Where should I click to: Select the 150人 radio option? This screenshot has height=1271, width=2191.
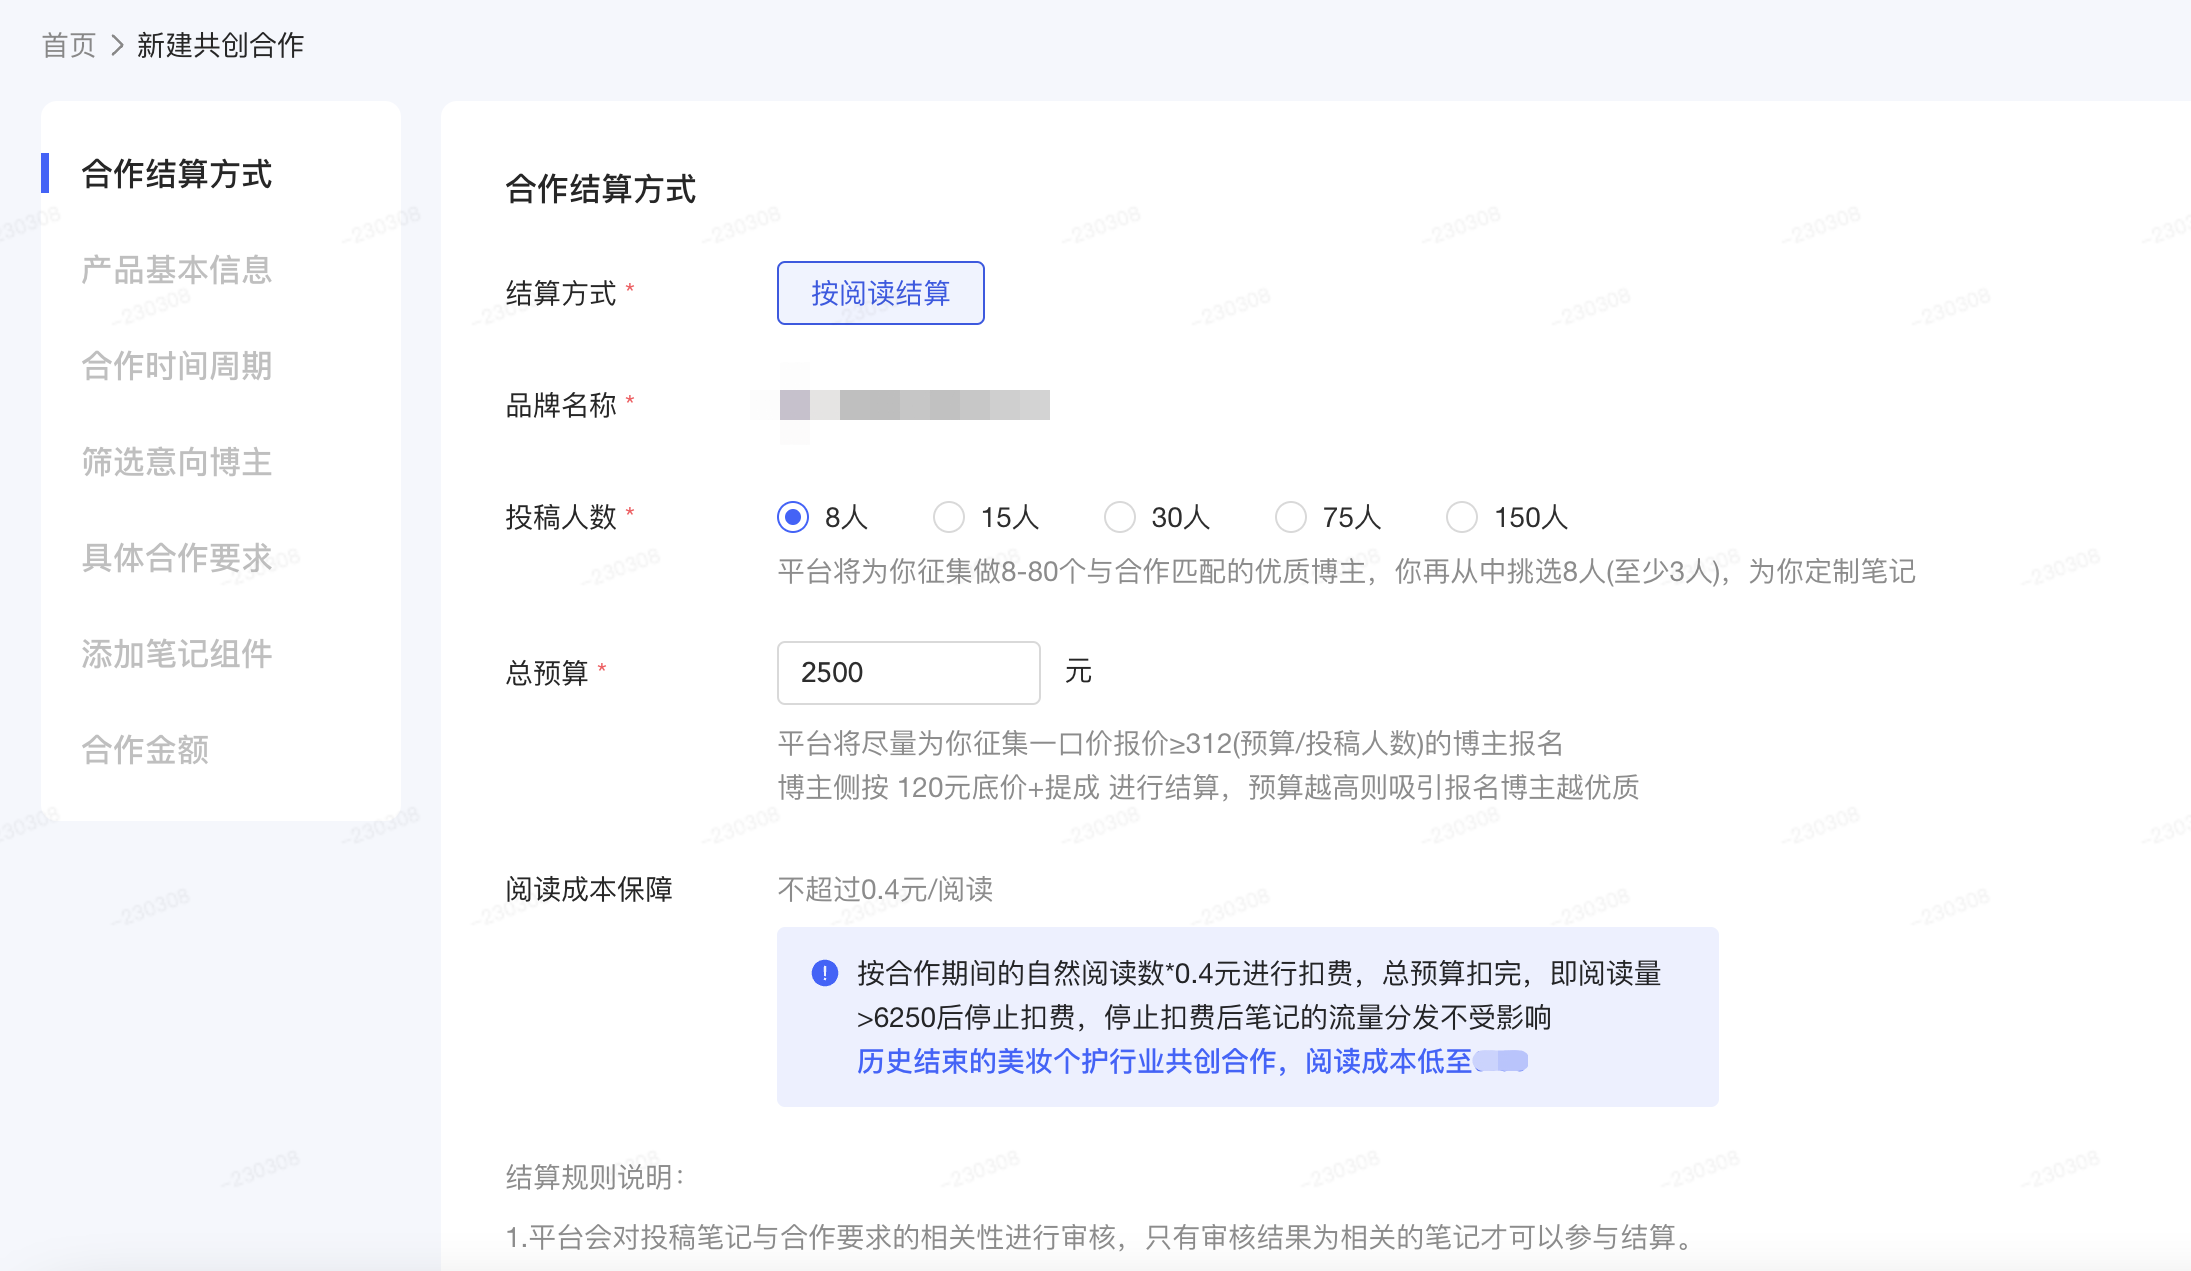point(1462,517)
